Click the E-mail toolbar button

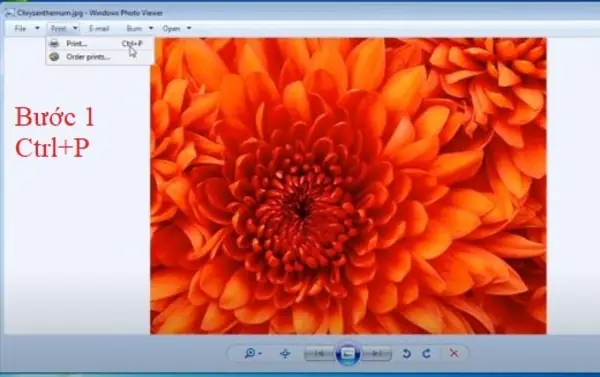point(99,28)
